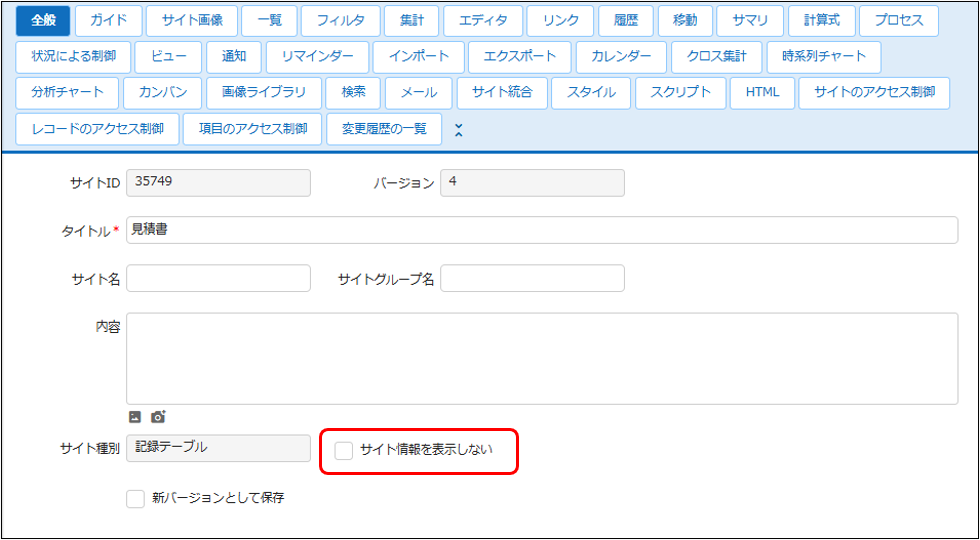Select the 履歴 tab
Screen dimensions: 980x540
626,21
